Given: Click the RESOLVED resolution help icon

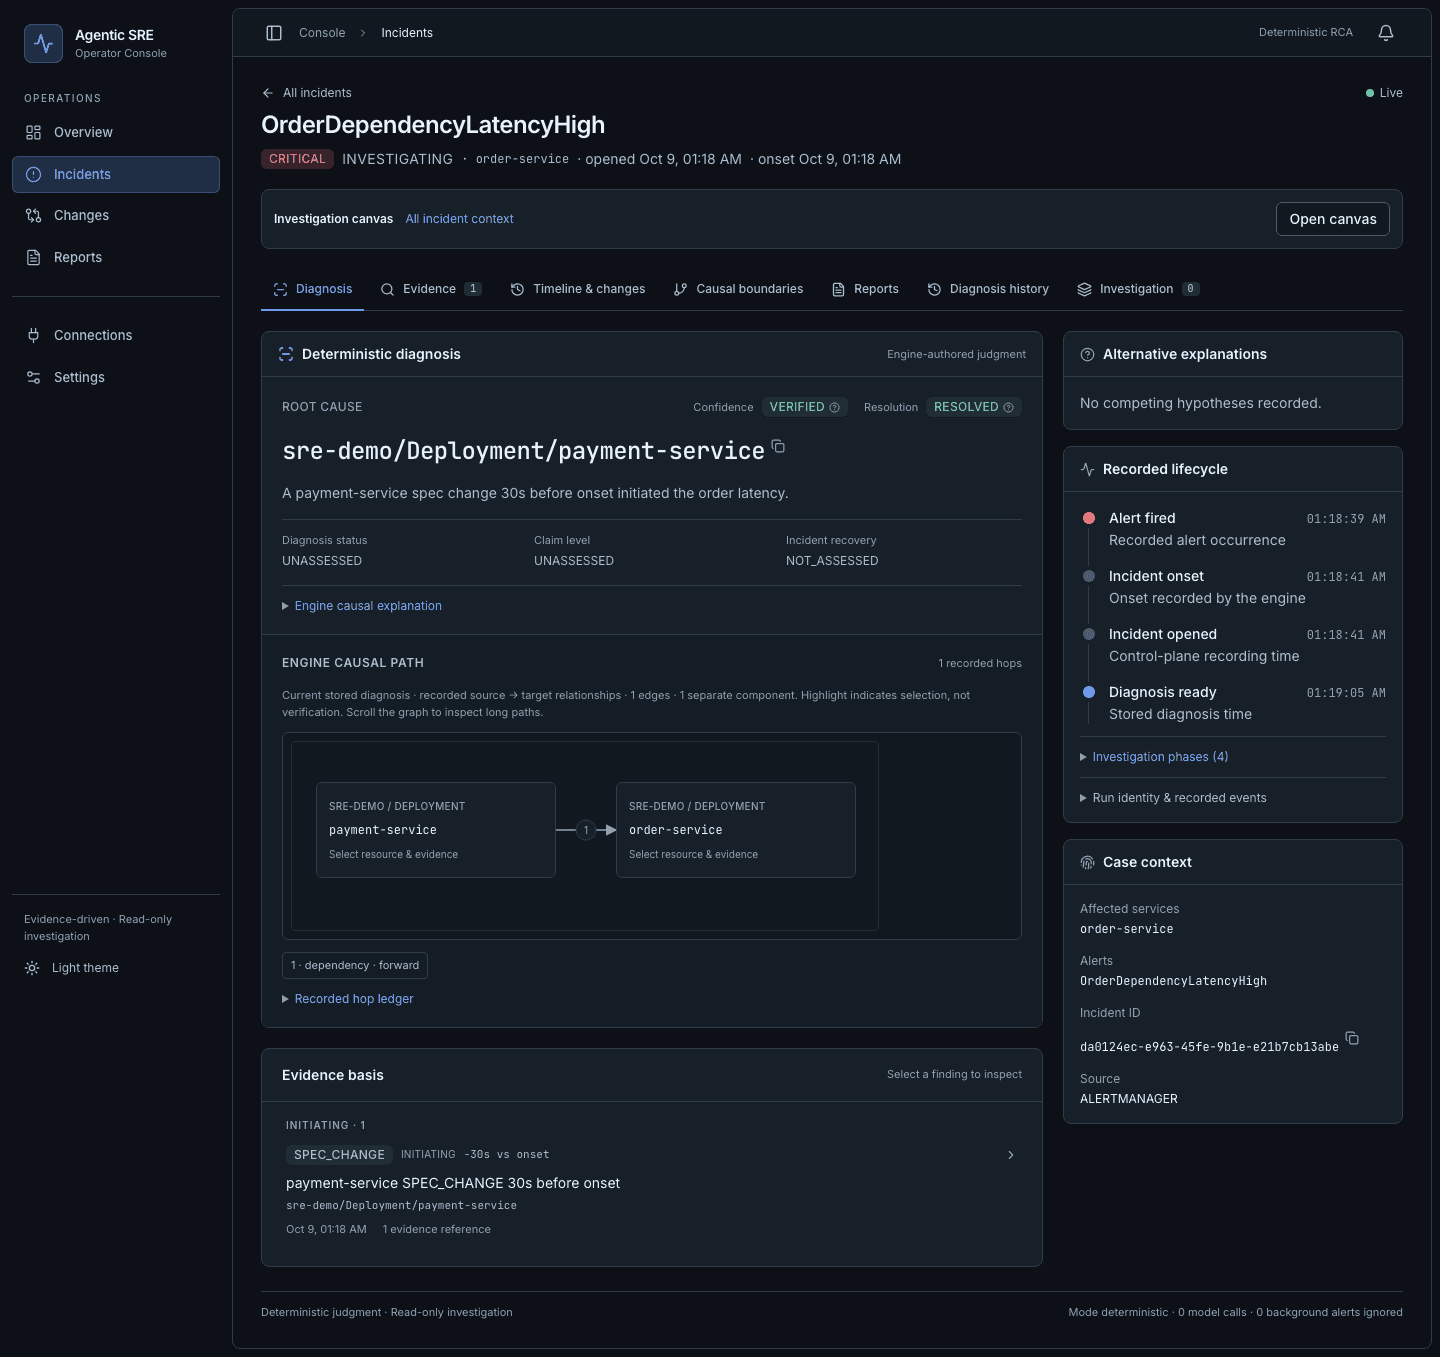Looking at the screenshot, I should pos(1008,408).
